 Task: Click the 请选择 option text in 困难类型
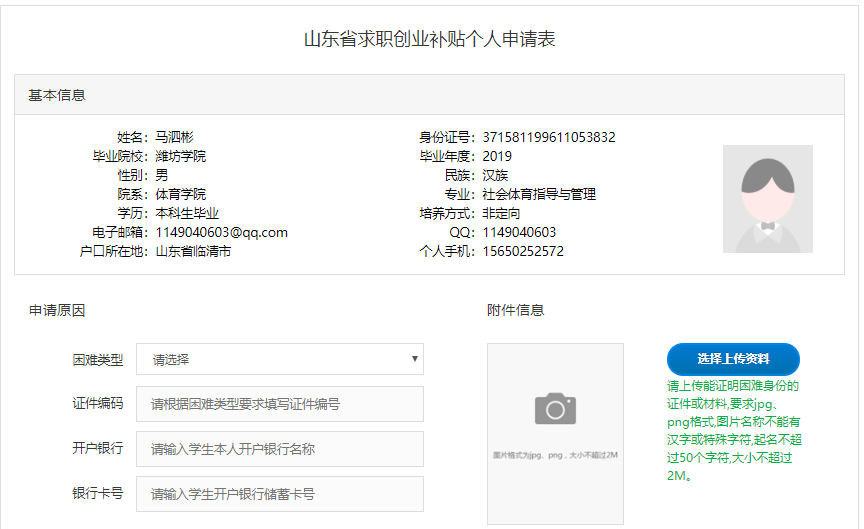[171, 360]
